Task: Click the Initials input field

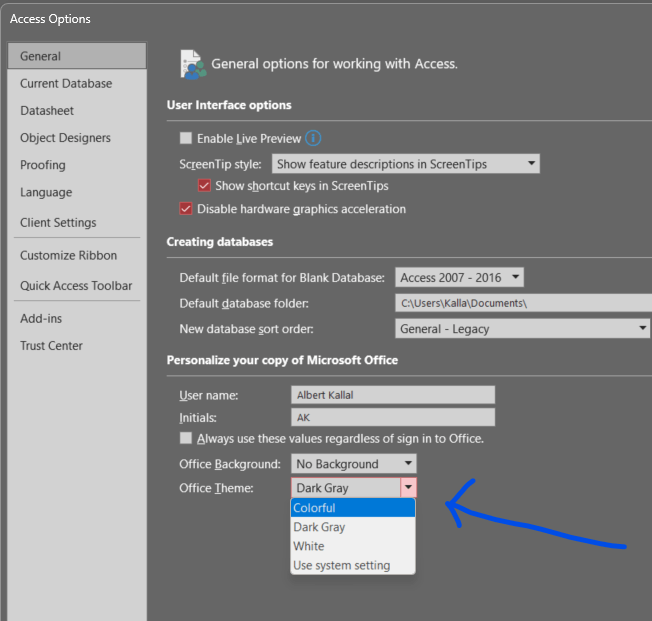Action: pos(393,417)
